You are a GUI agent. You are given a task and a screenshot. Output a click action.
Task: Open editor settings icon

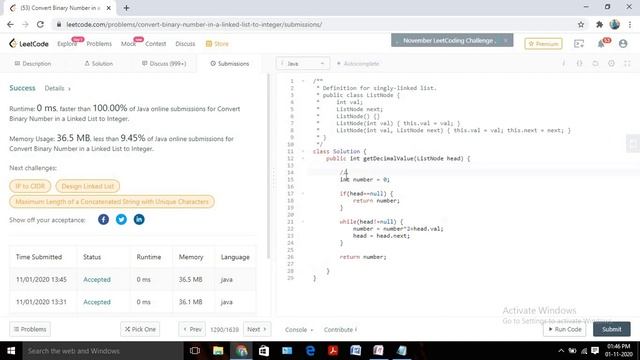pyautogui.click(x=611, y=64)
